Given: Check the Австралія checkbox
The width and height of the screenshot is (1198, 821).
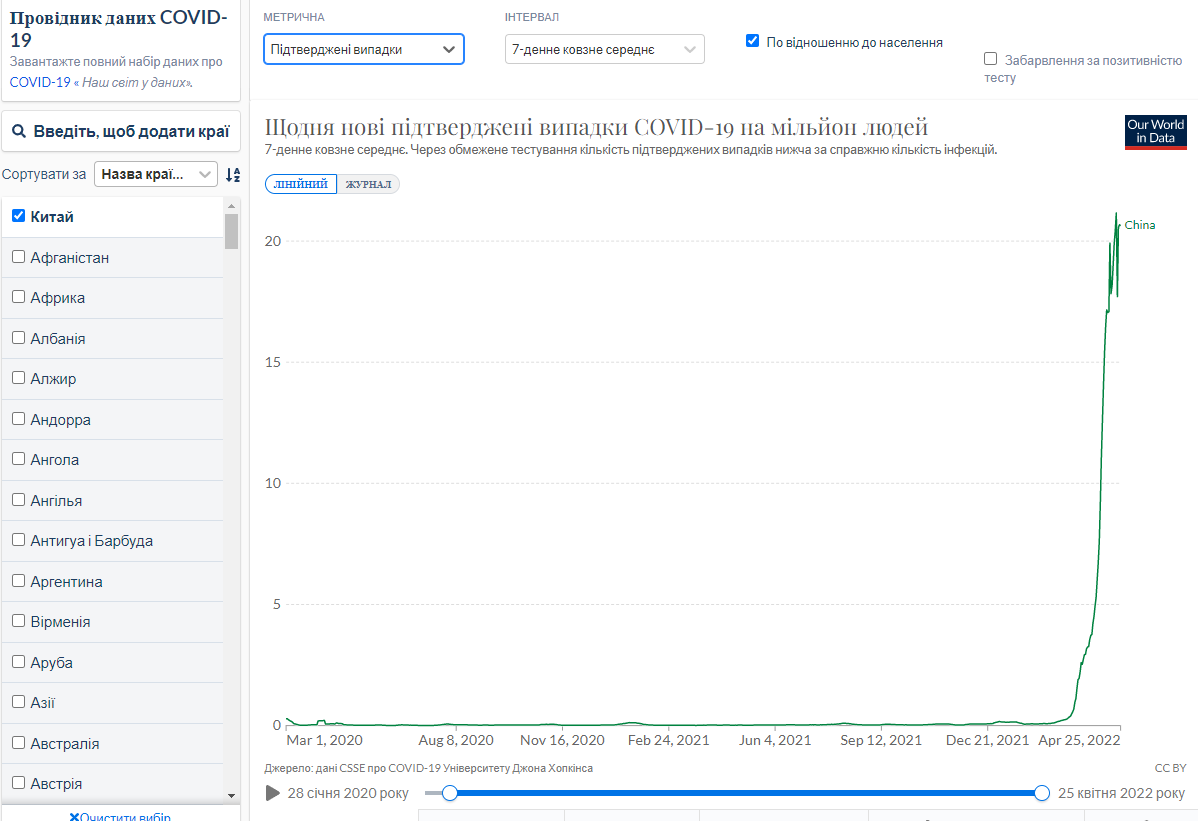Looking at the screenshot, I should point(19,742).
